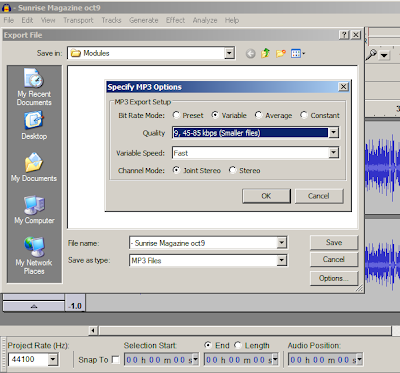Viewport: 400px width, 373px height.
Task: Select Average bit rate mode
Action: 258,115
